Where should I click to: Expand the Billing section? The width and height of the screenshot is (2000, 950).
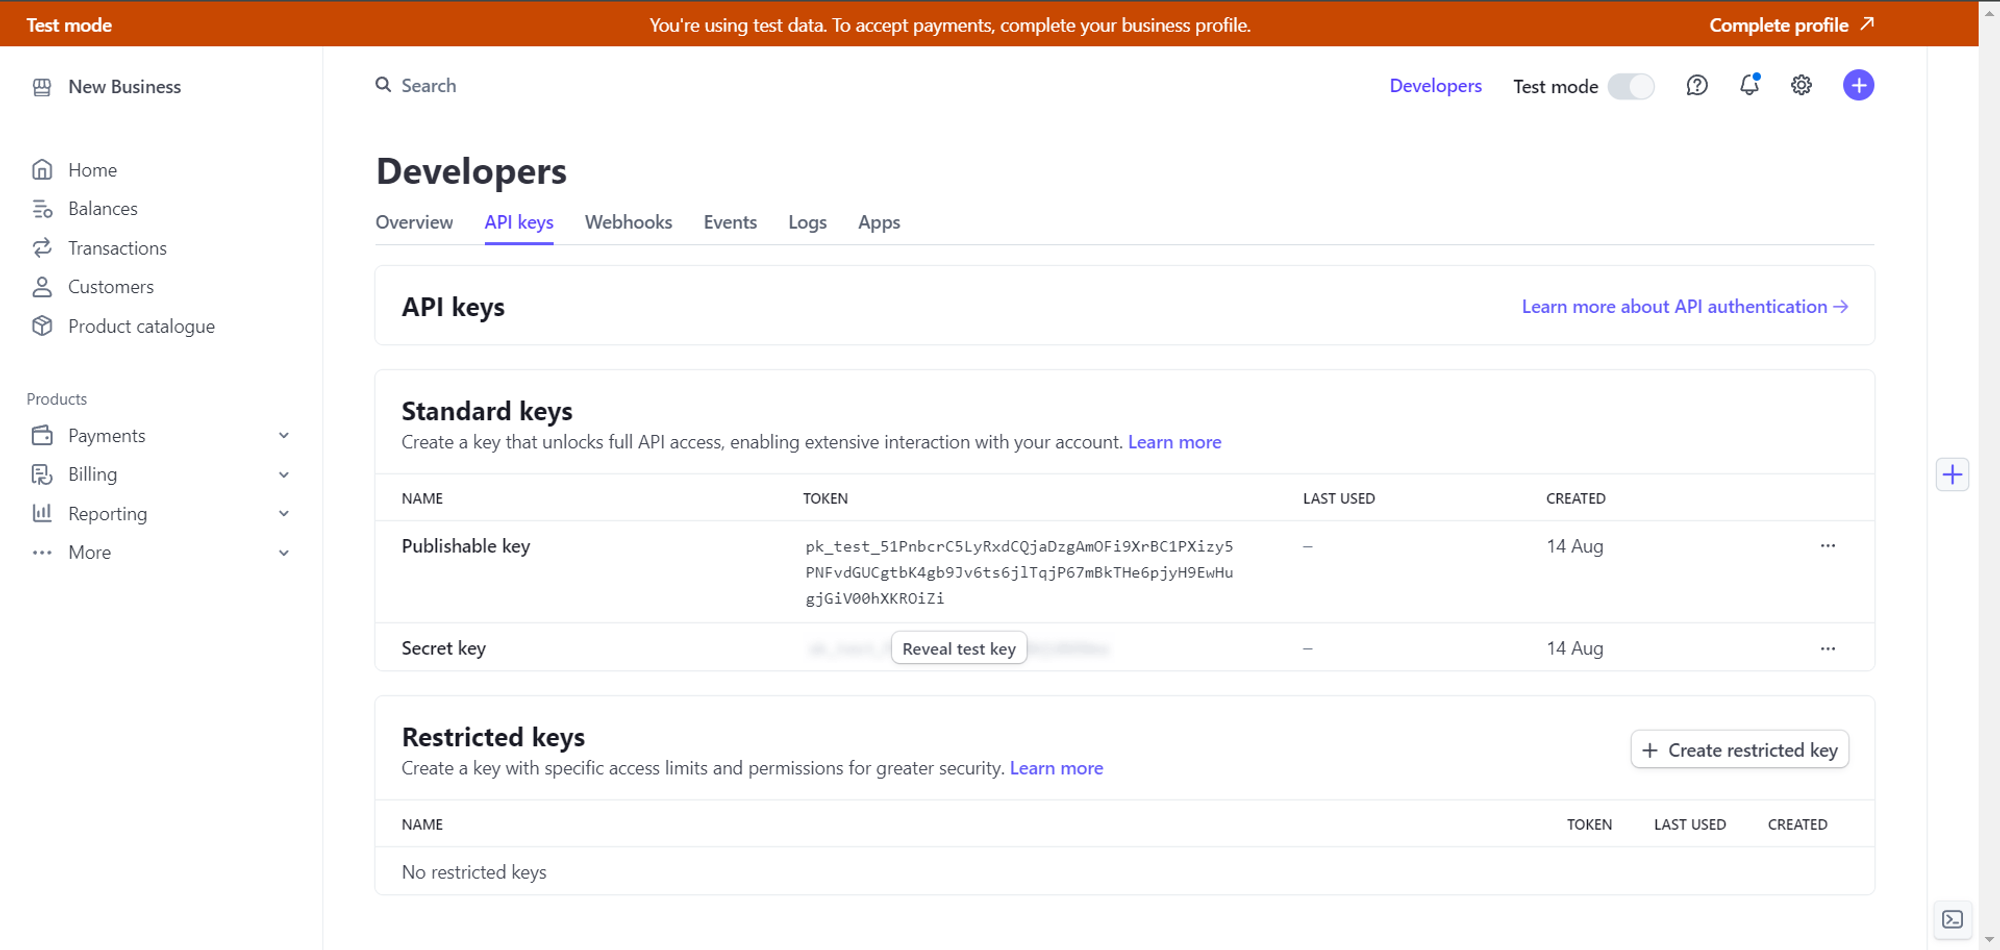click(284, 474)
